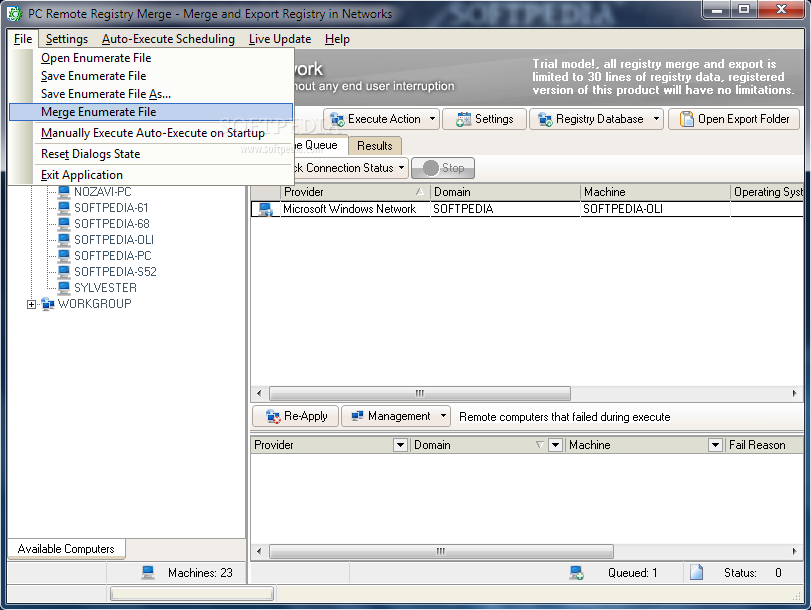Open Auto-Execute Scheduling menu
This screenshot has width=811, height=610.
(x=168, y=39)
